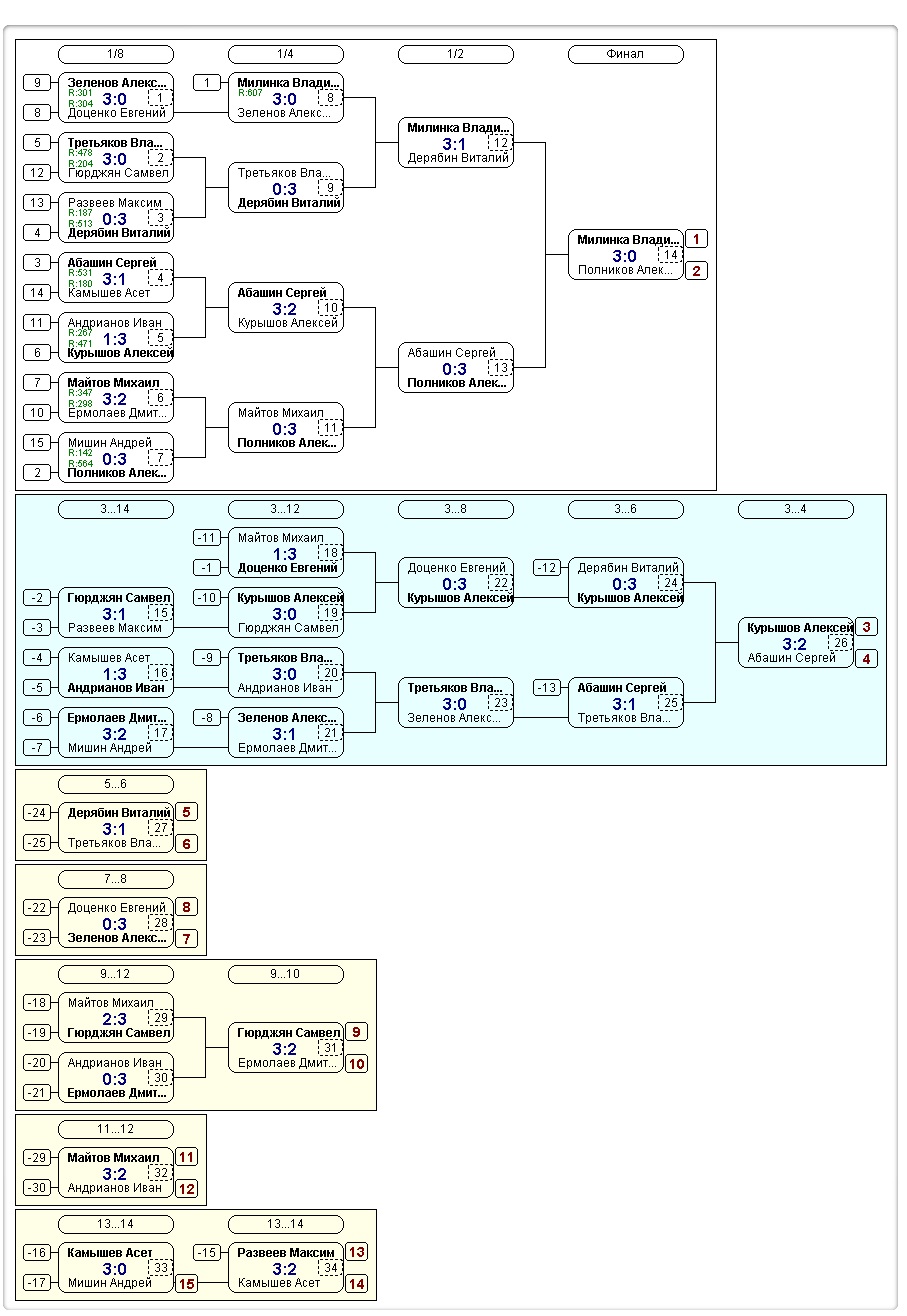The height and width of the screenshot is (1316, 907).
Task: Click the "-11" box beside Майтов Михаил
Action: [207, 537]
